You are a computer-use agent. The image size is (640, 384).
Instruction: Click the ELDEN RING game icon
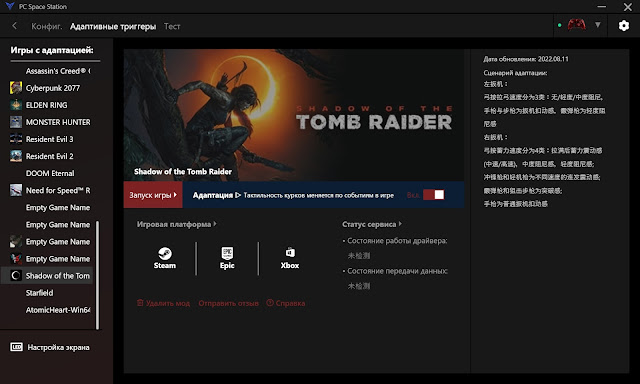pyautogui.click(x=16, y=105)
